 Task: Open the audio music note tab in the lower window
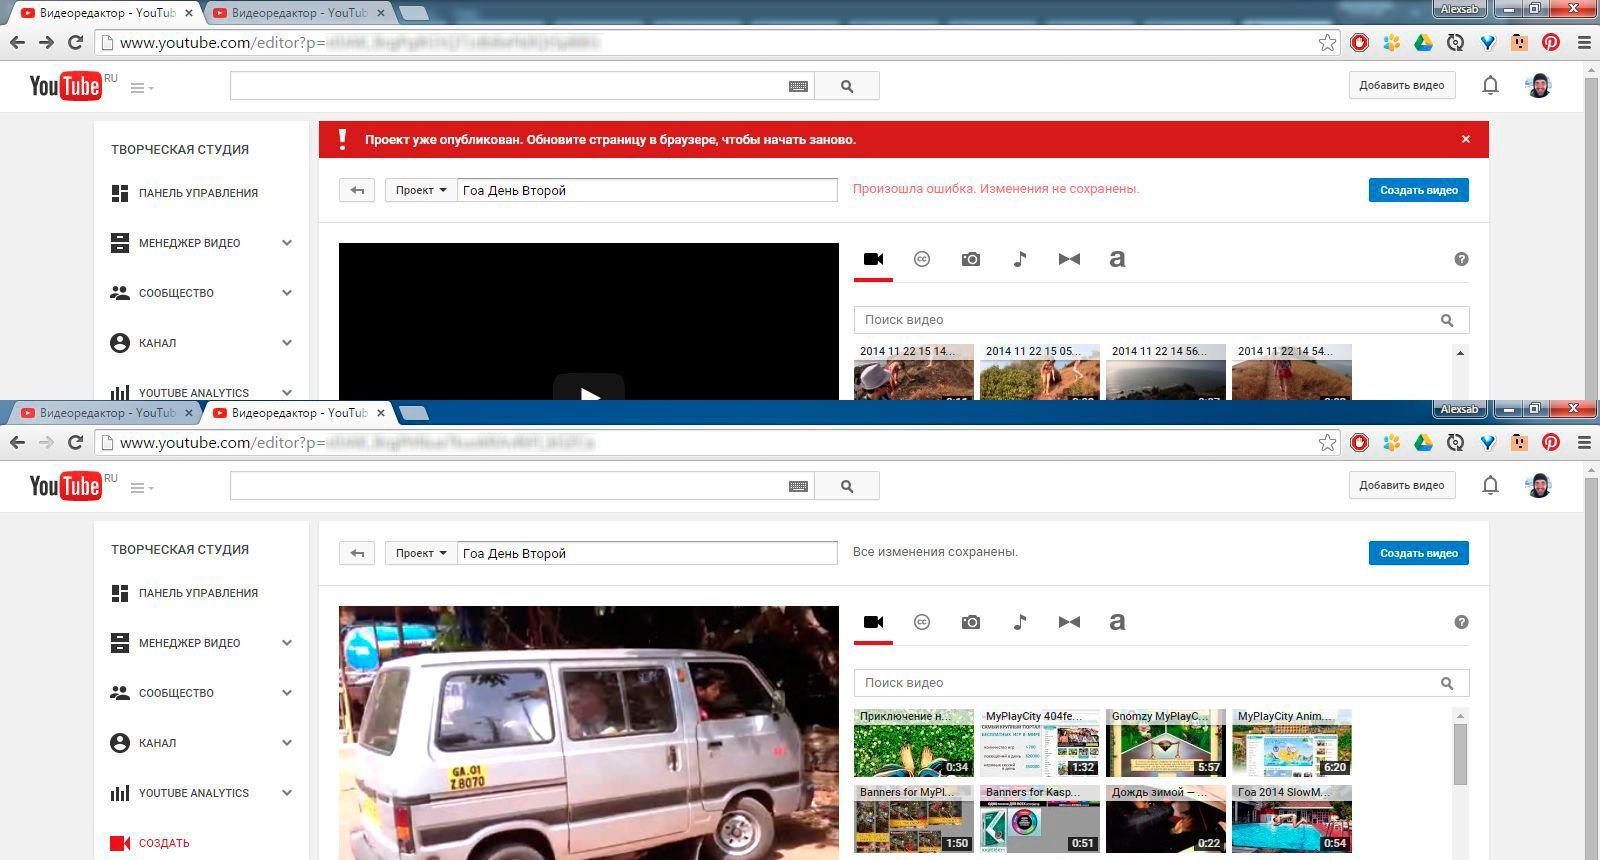coord(1019,622)
